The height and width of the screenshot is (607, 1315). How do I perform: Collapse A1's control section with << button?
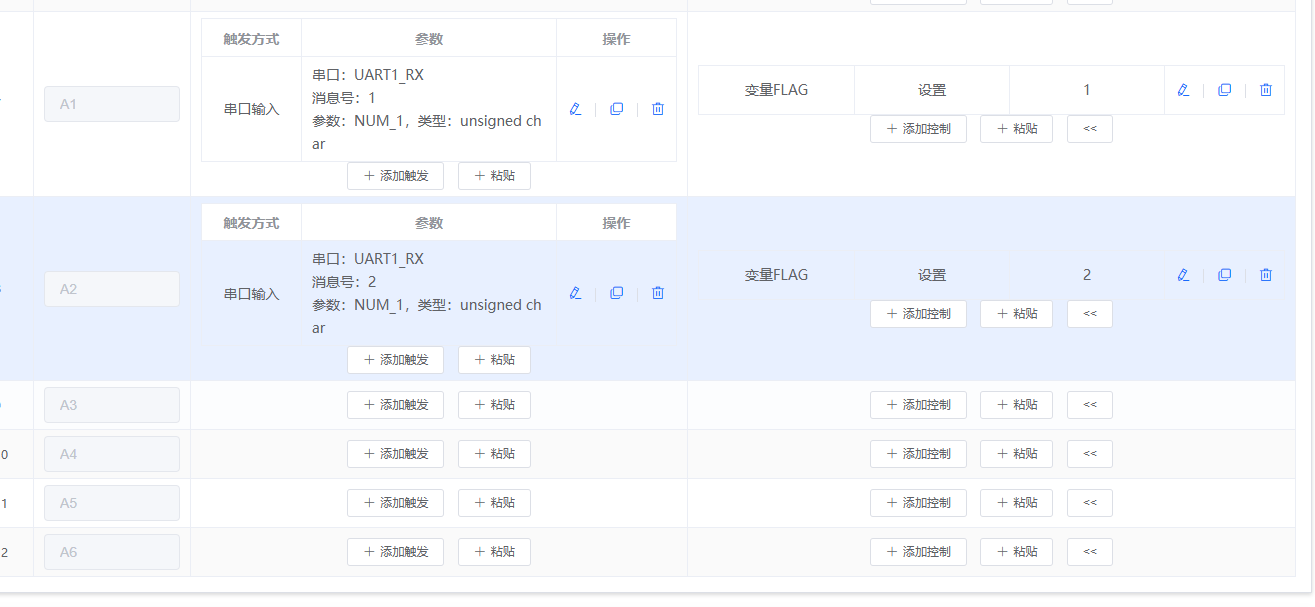(1089, 128)
